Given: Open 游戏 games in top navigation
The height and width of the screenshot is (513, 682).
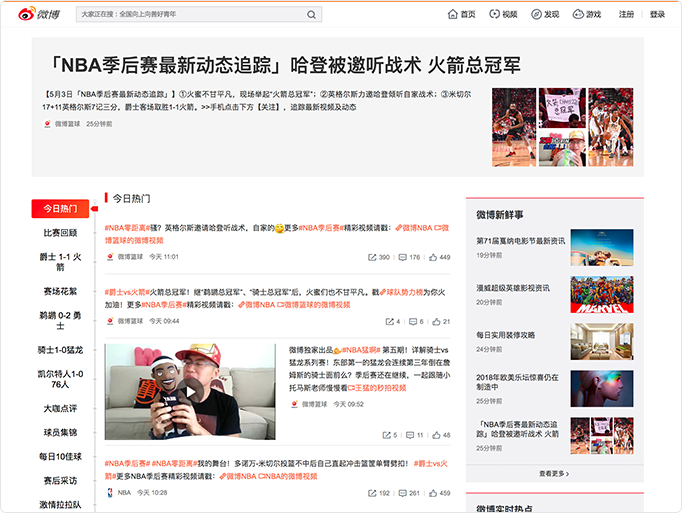Looking at the screenshot, I should tap(587, 14).
